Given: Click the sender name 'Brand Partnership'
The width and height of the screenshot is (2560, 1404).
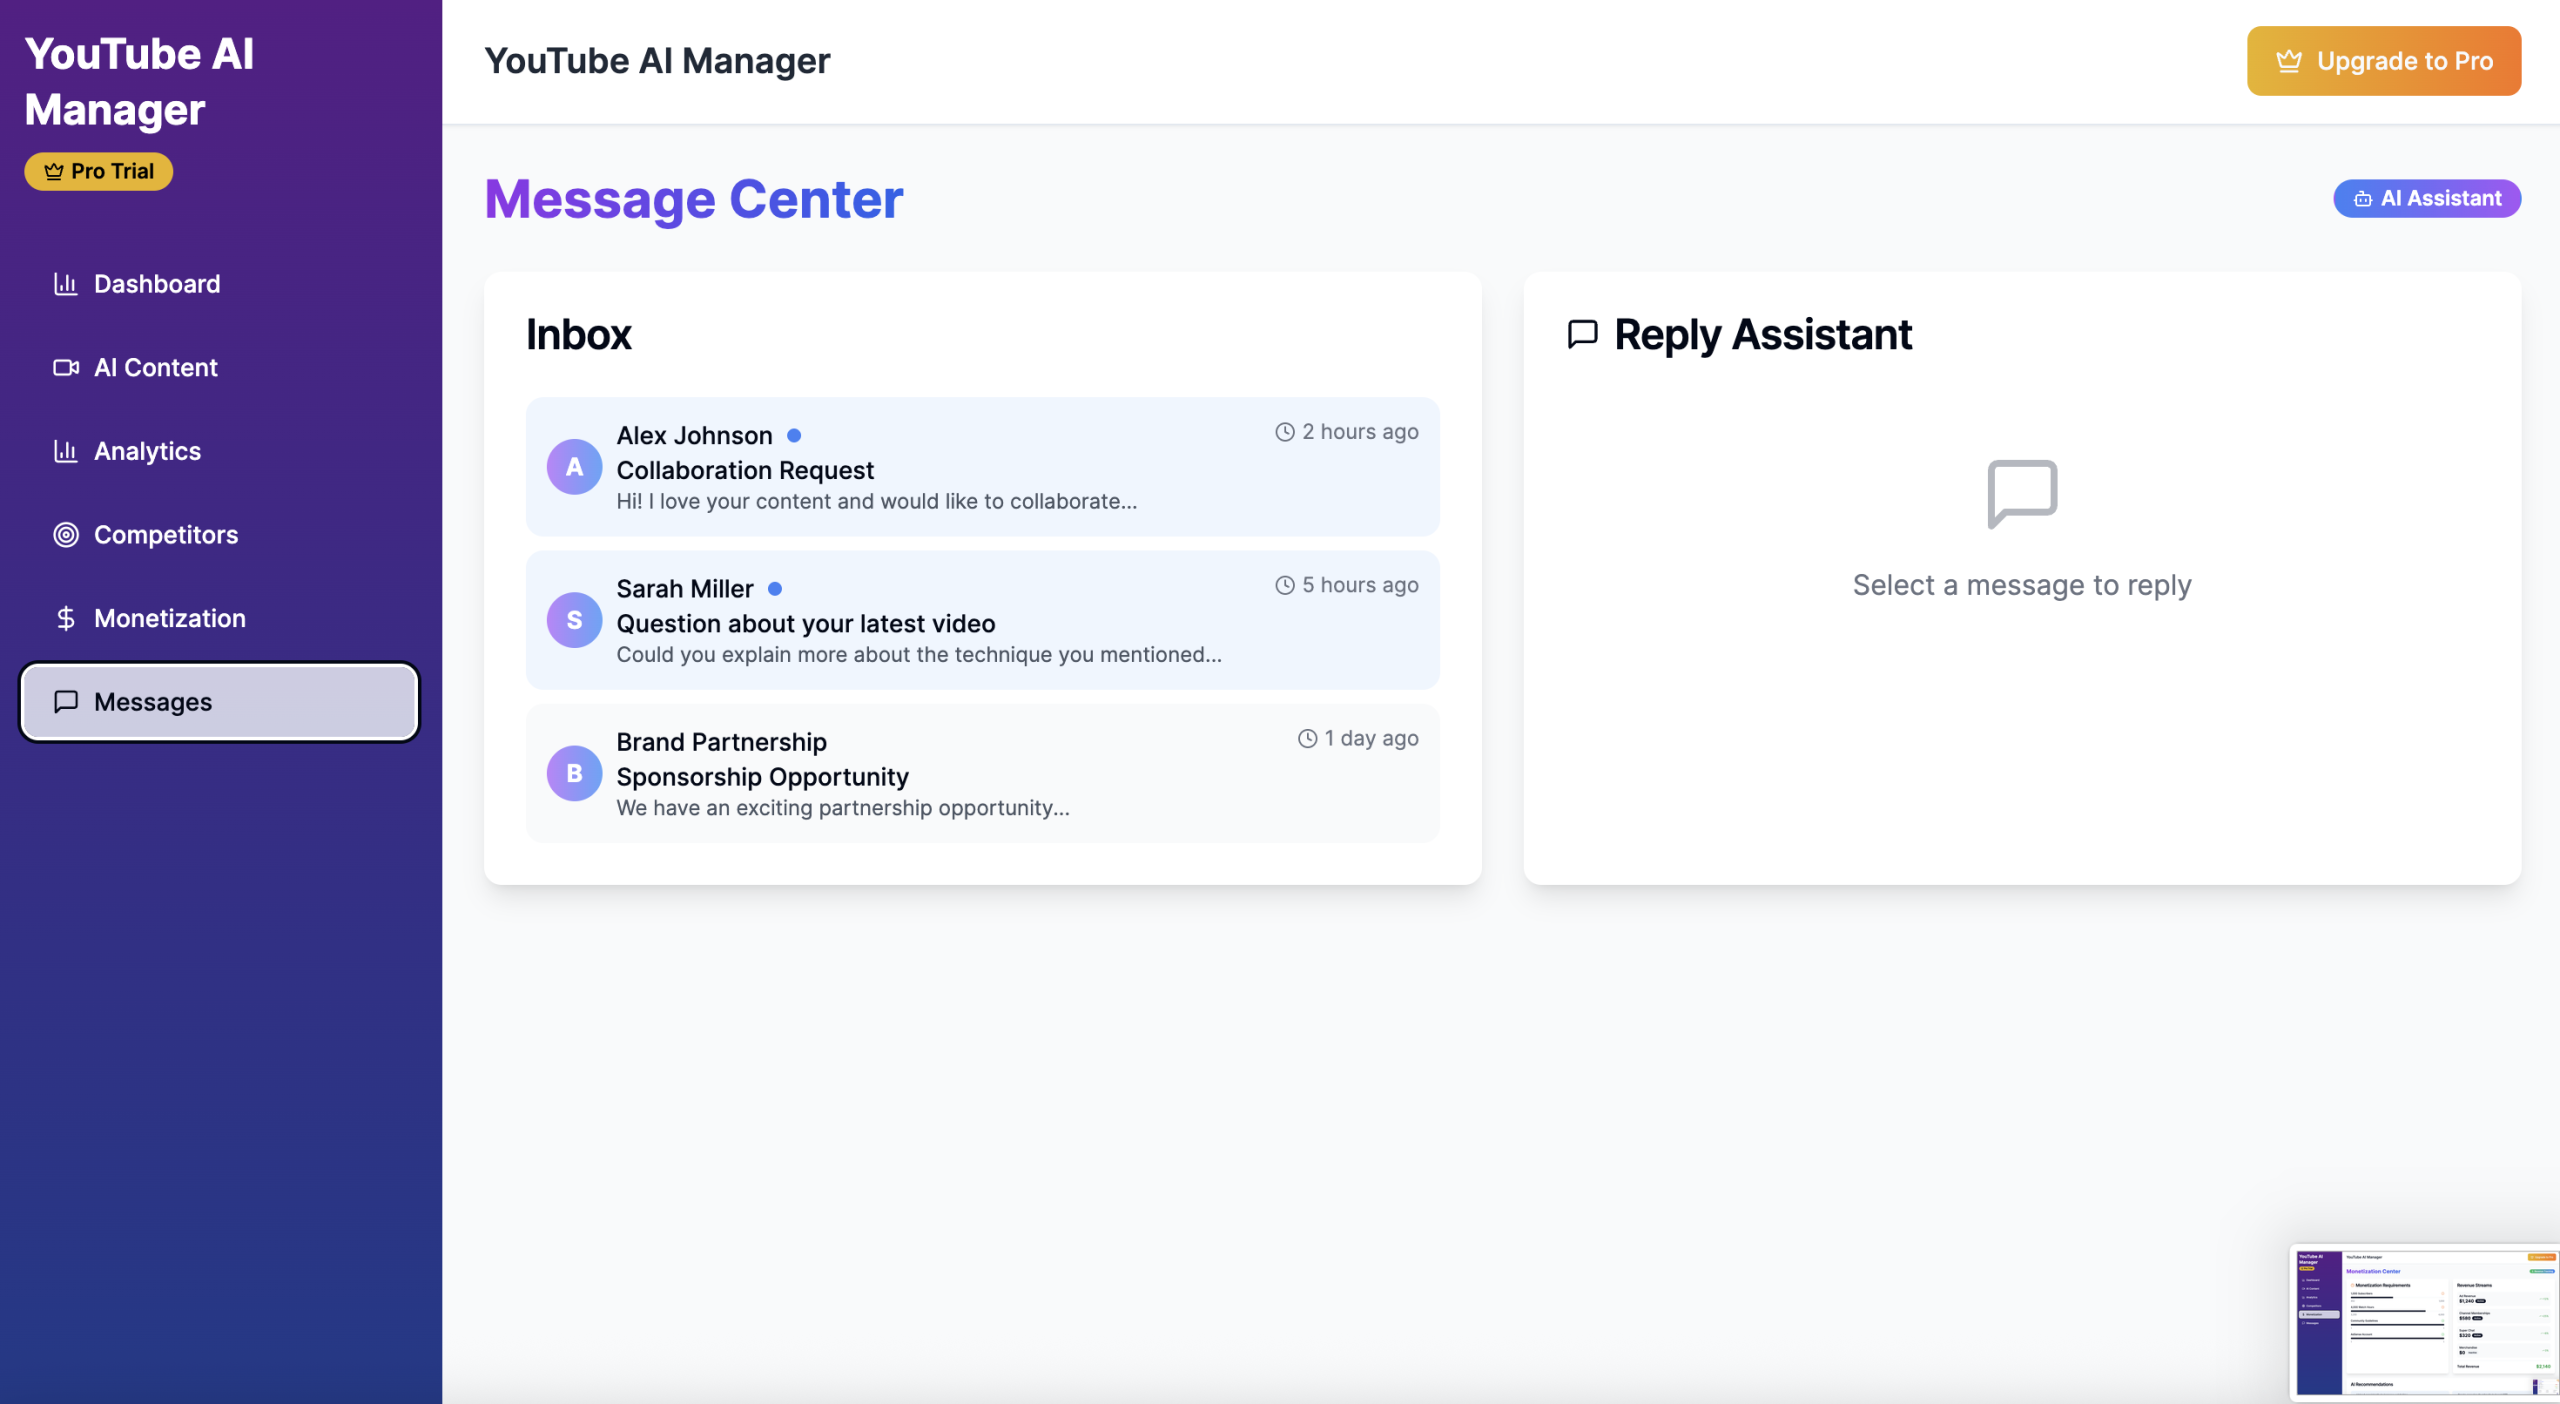Looking at the screenshot, I should coord(721,741).
